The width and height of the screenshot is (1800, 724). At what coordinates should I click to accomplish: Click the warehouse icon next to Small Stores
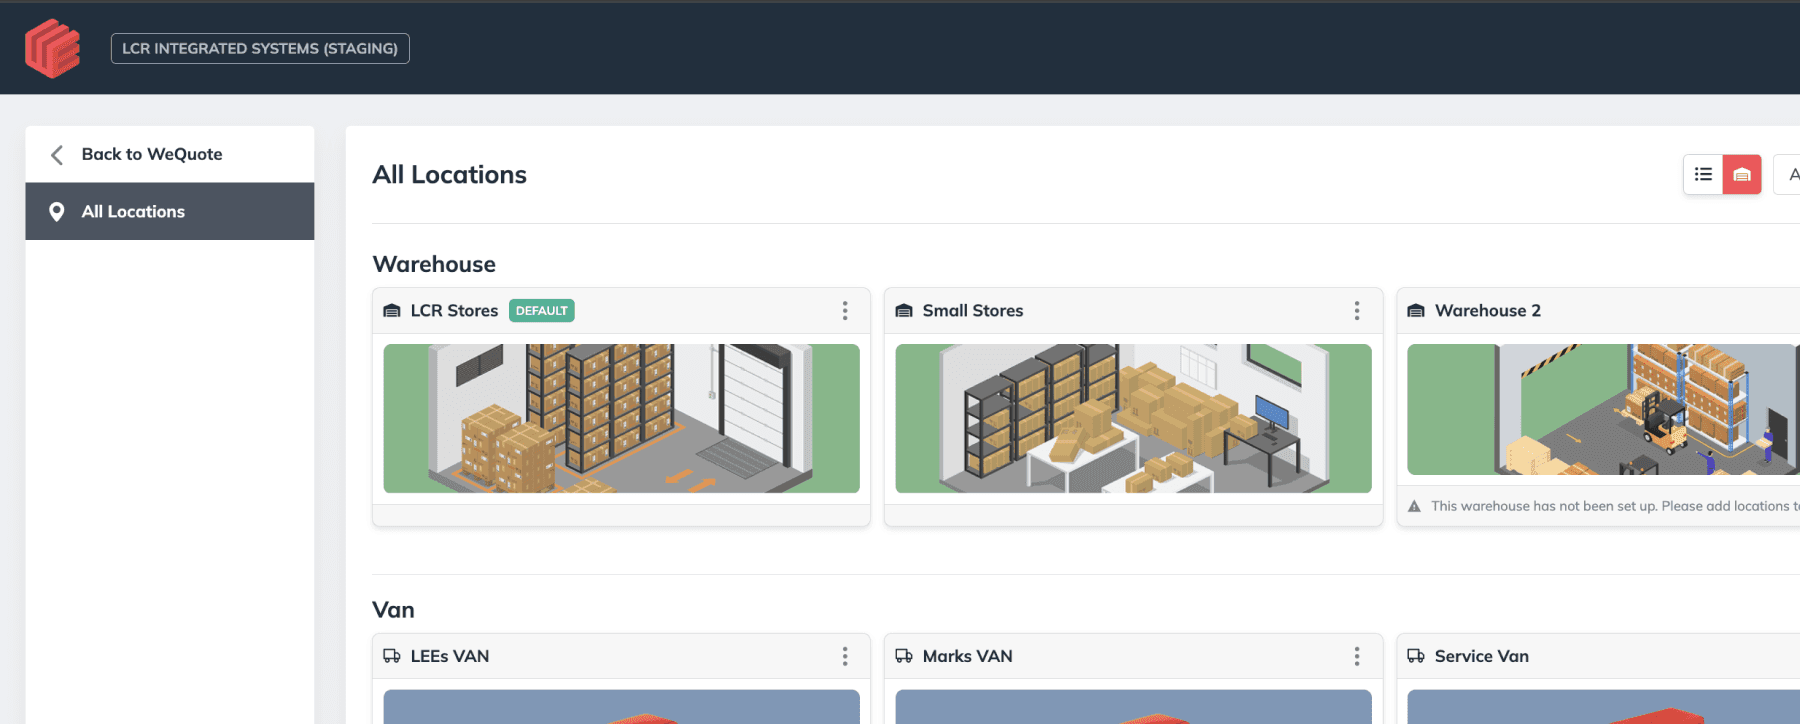pyautogui.click(x=904, y=311)
